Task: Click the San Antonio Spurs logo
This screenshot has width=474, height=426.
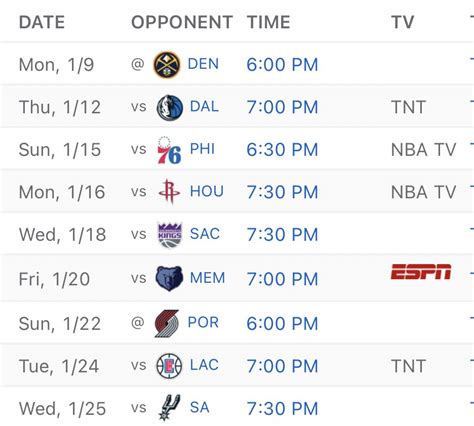Action: [169, 407]
